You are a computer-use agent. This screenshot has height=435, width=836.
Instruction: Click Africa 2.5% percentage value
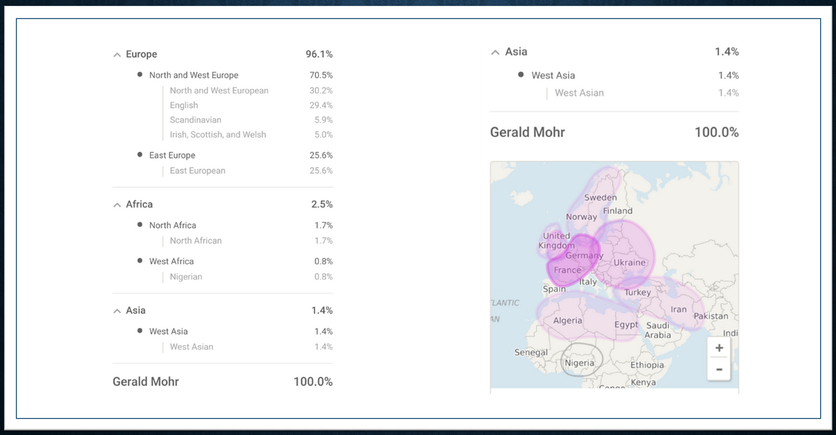pyautogui.click(x=322, y=204)
